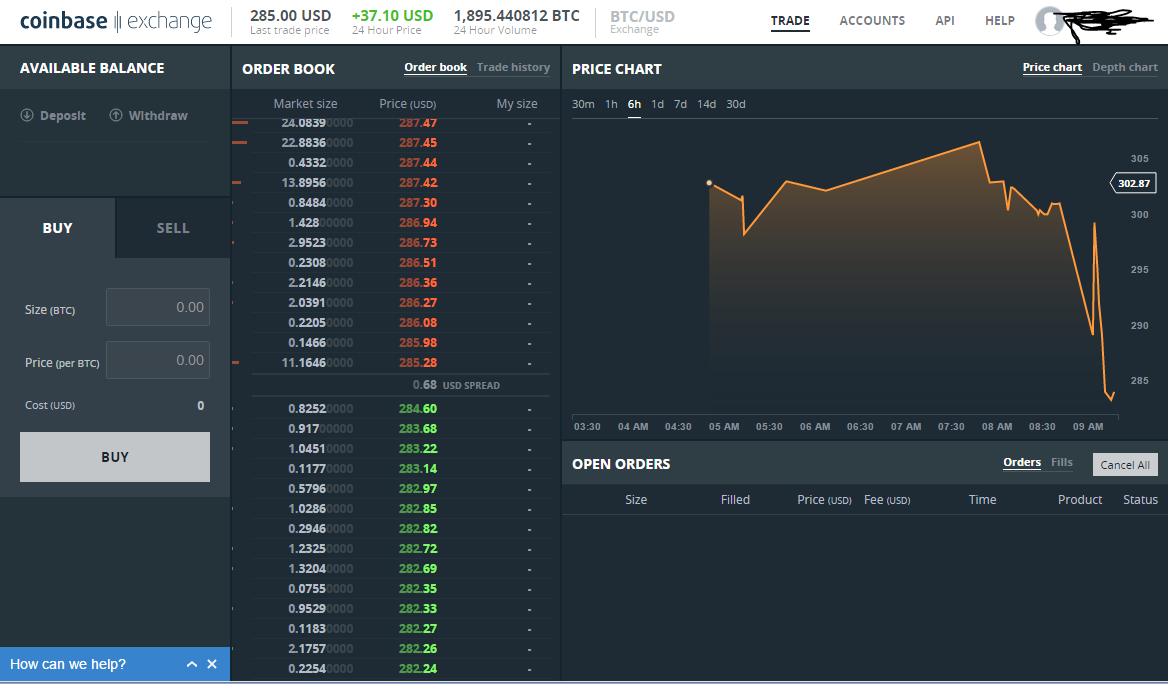Click the Market size column header
The height and width of the screenshot is (684, 1168).
[x=305, y=104]
